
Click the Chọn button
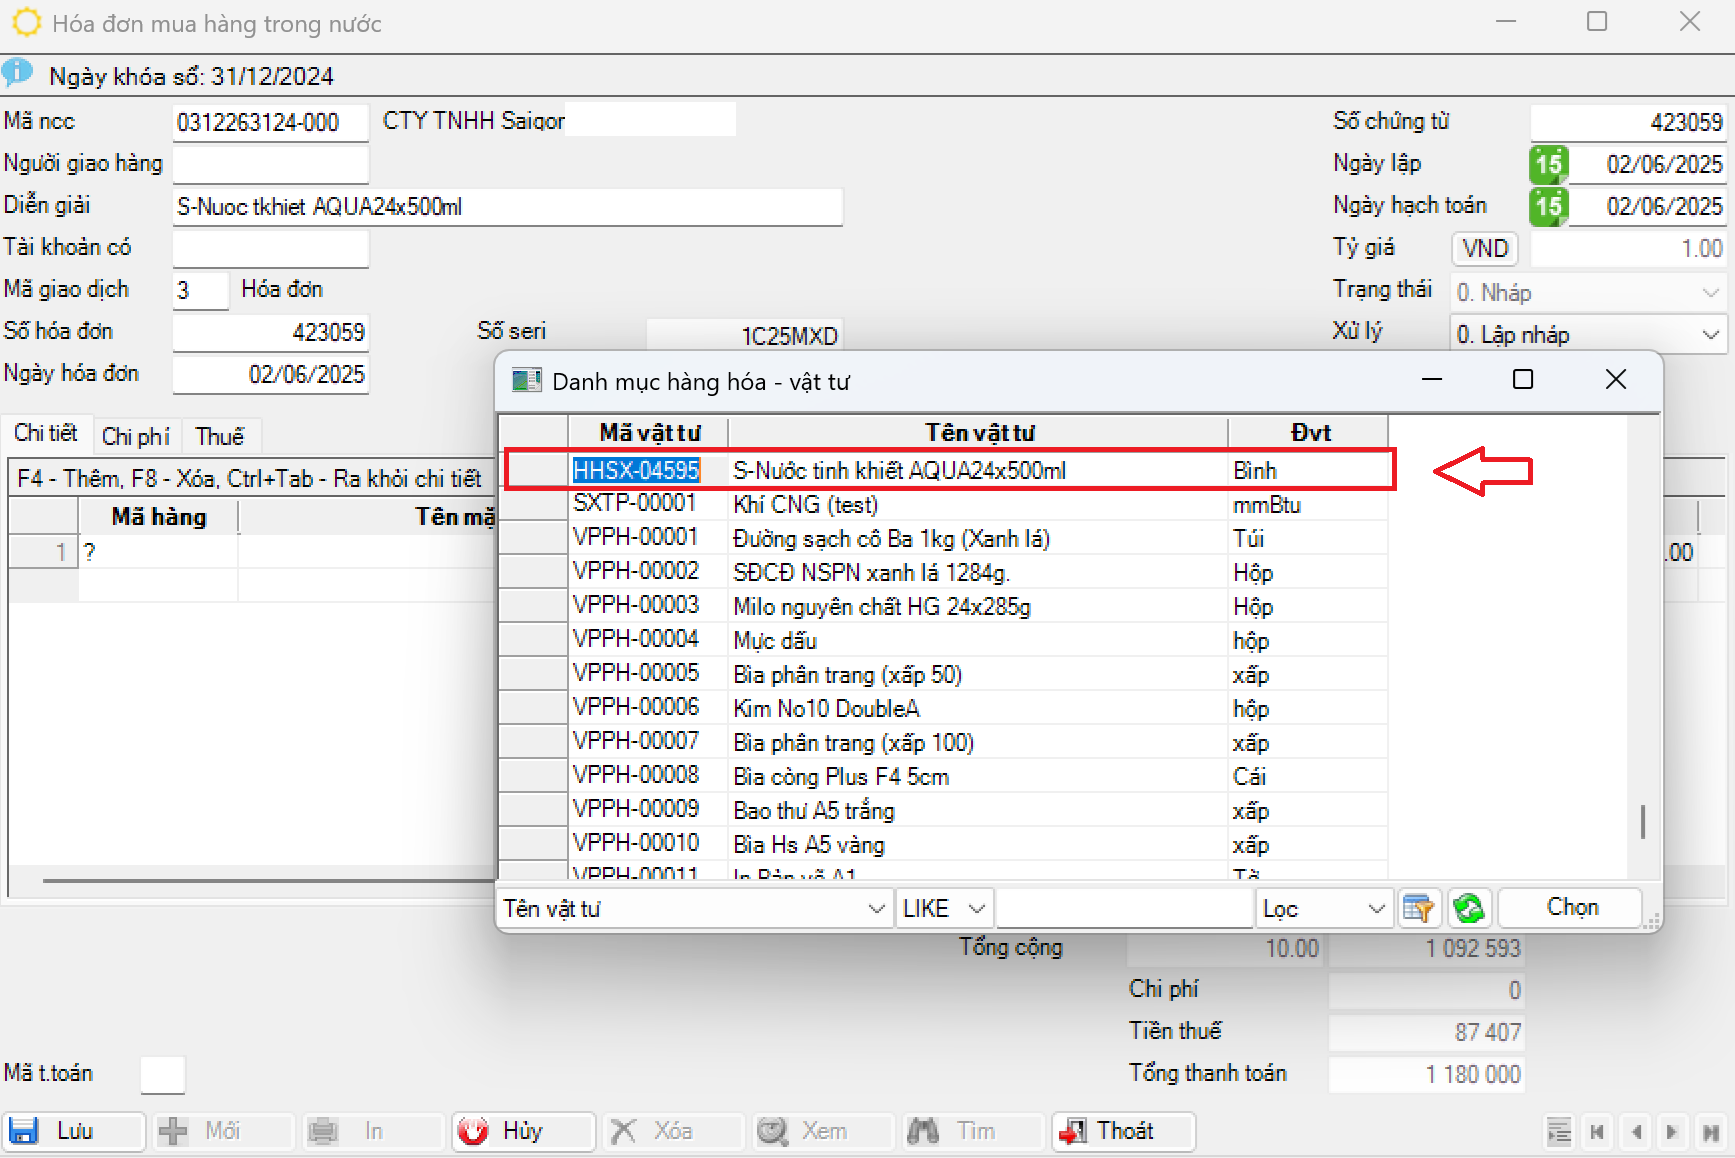1571,907
